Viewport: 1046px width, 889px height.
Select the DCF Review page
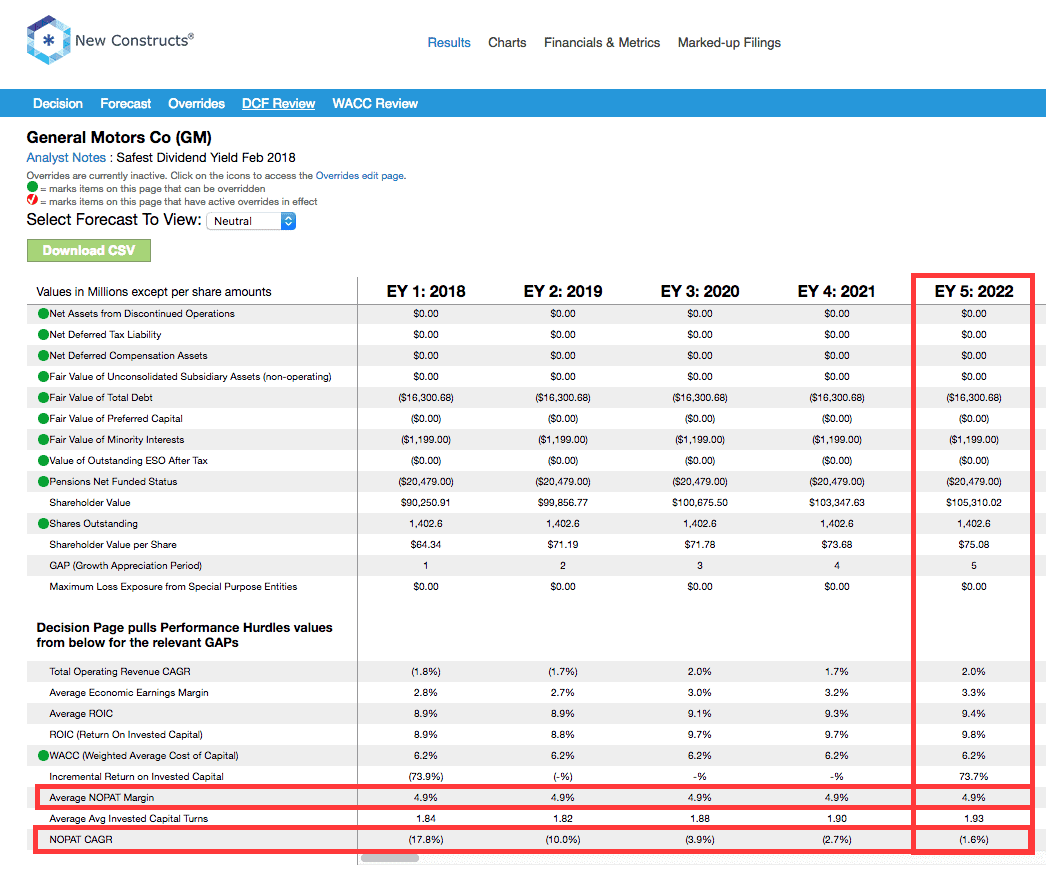tap(278, 103)
